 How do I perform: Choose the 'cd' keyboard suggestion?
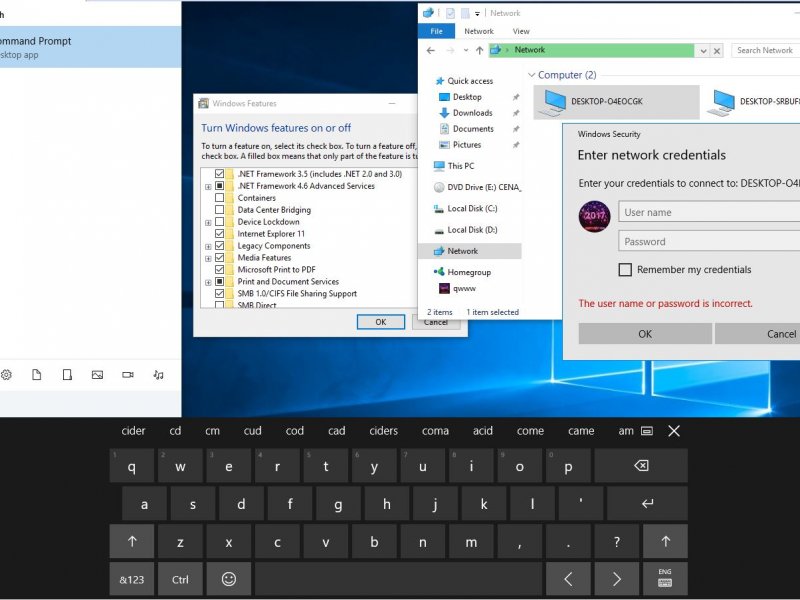[176, 431]
